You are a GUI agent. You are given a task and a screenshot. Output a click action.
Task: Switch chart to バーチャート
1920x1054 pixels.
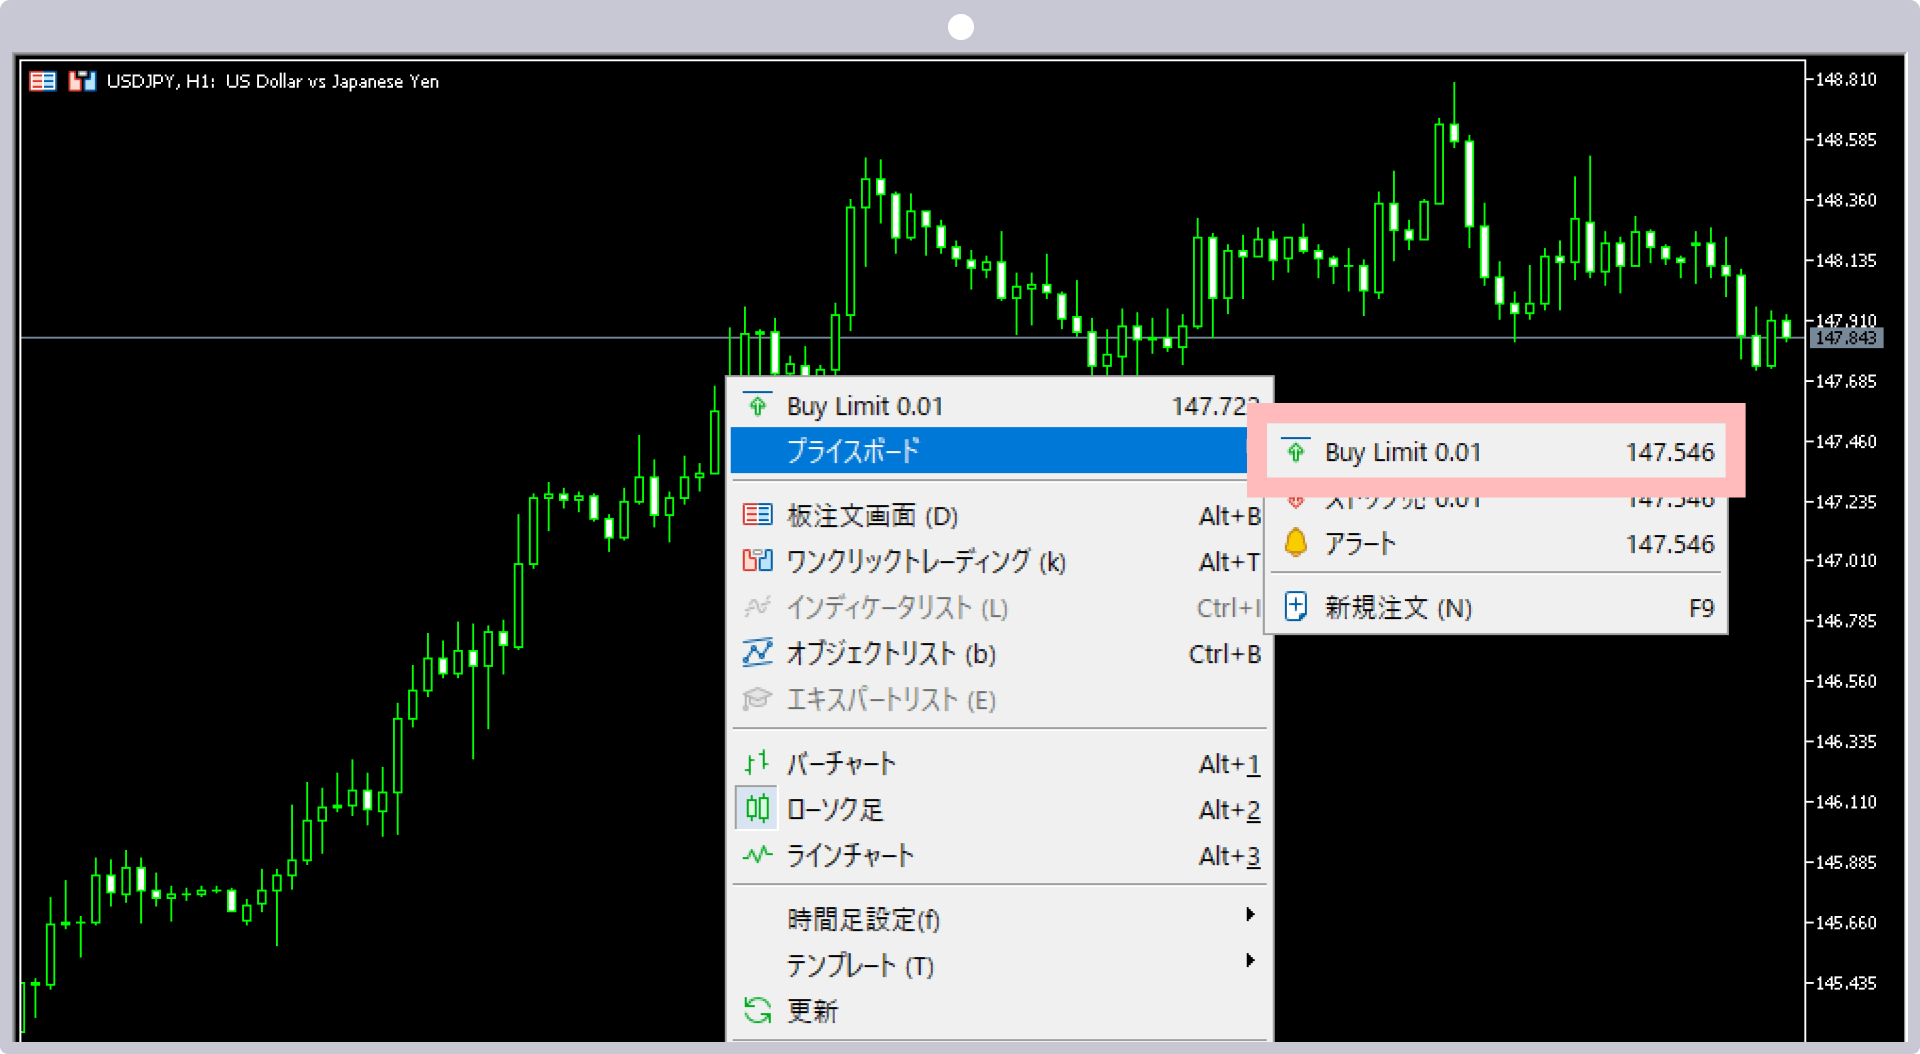1001,763
